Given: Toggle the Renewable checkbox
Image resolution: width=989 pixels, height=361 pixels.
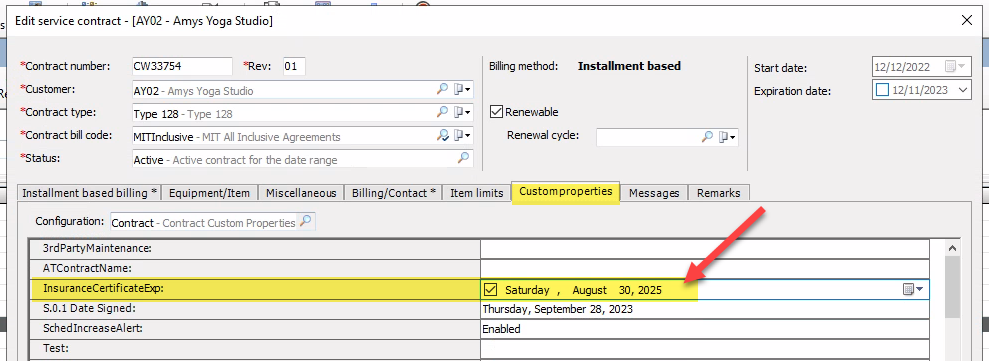Looking at the screenshot, I should pyautogui.click(x=496, y=112).
